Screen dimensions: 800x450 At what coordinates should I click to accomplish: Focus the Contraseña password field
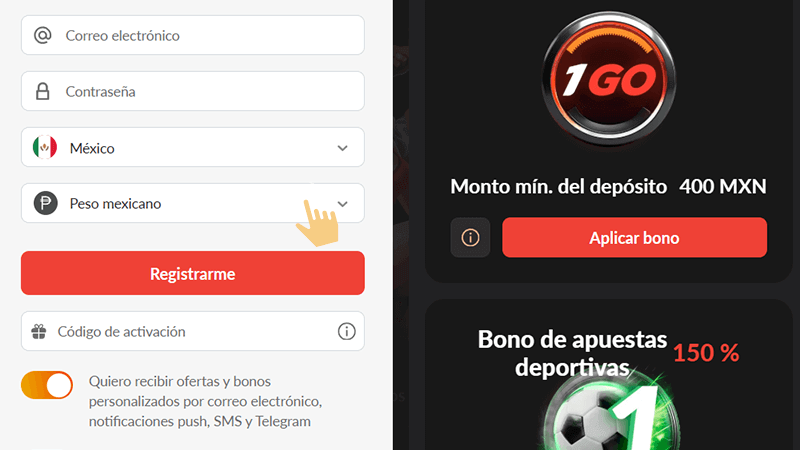pos(193,91)
